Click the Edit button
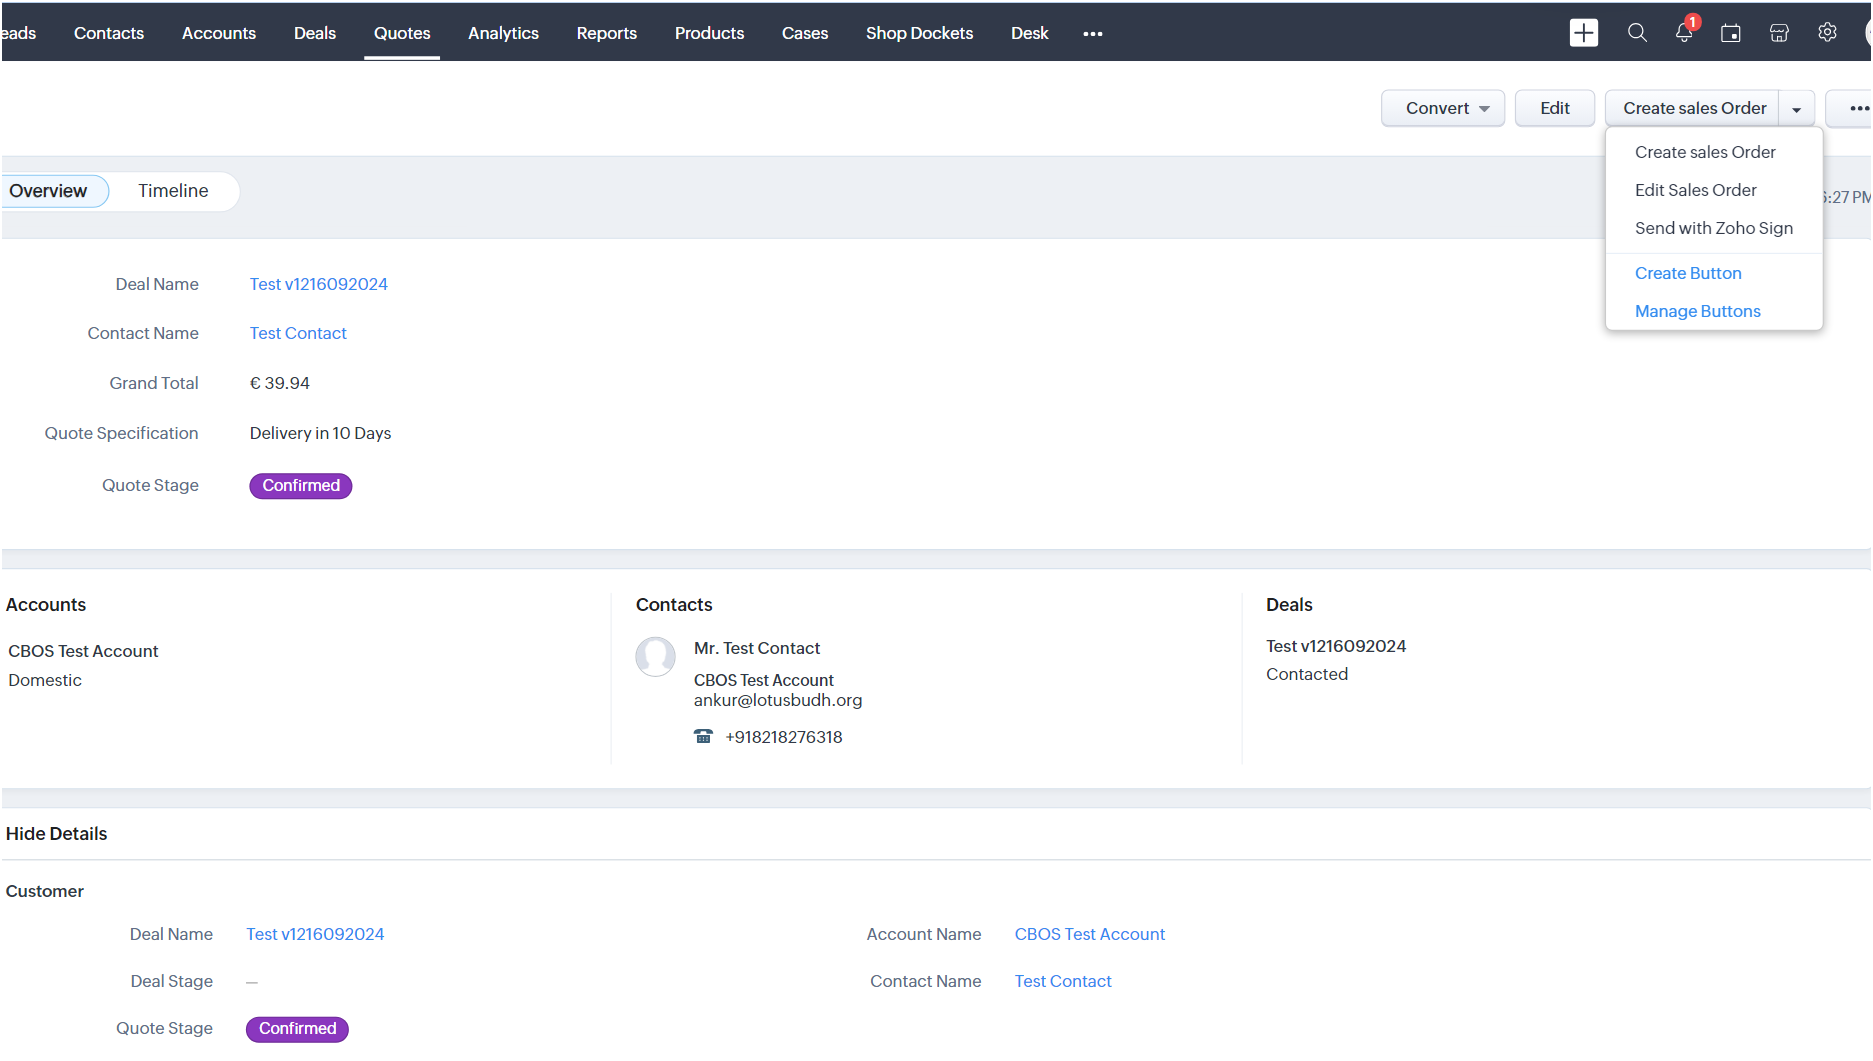Screen dimensions: 1873x1061 click(x=1554, y=108)
